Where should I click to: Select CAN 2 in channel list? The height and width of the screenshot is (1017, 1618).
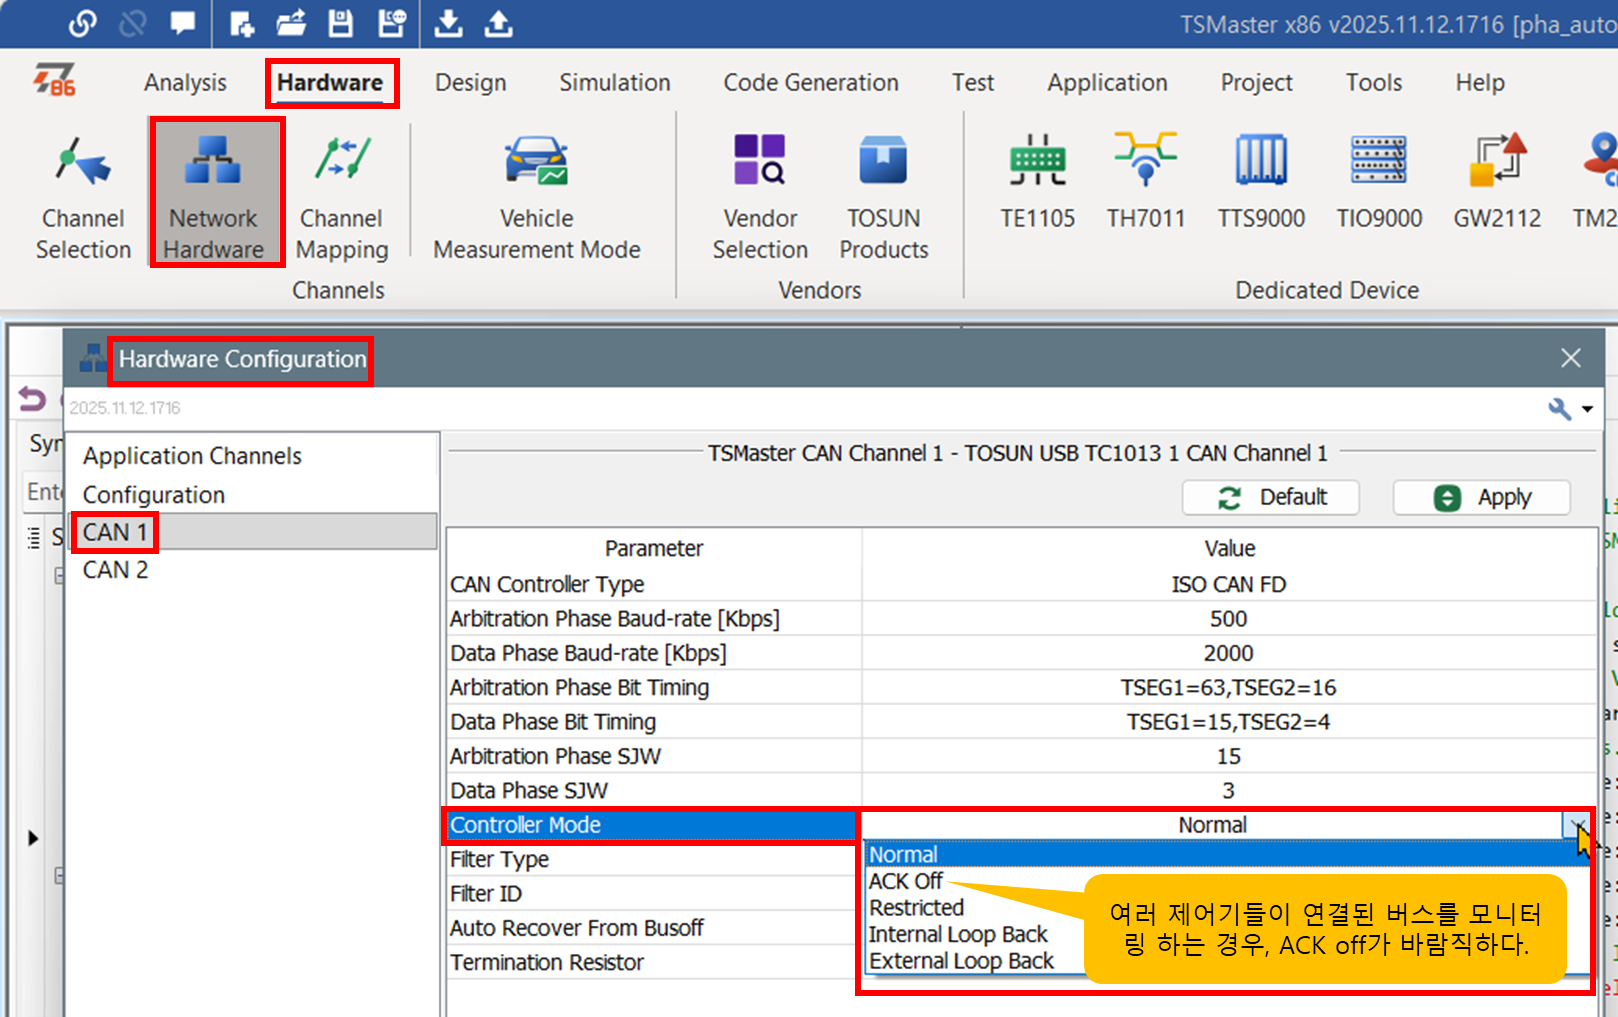coord(253,570)
